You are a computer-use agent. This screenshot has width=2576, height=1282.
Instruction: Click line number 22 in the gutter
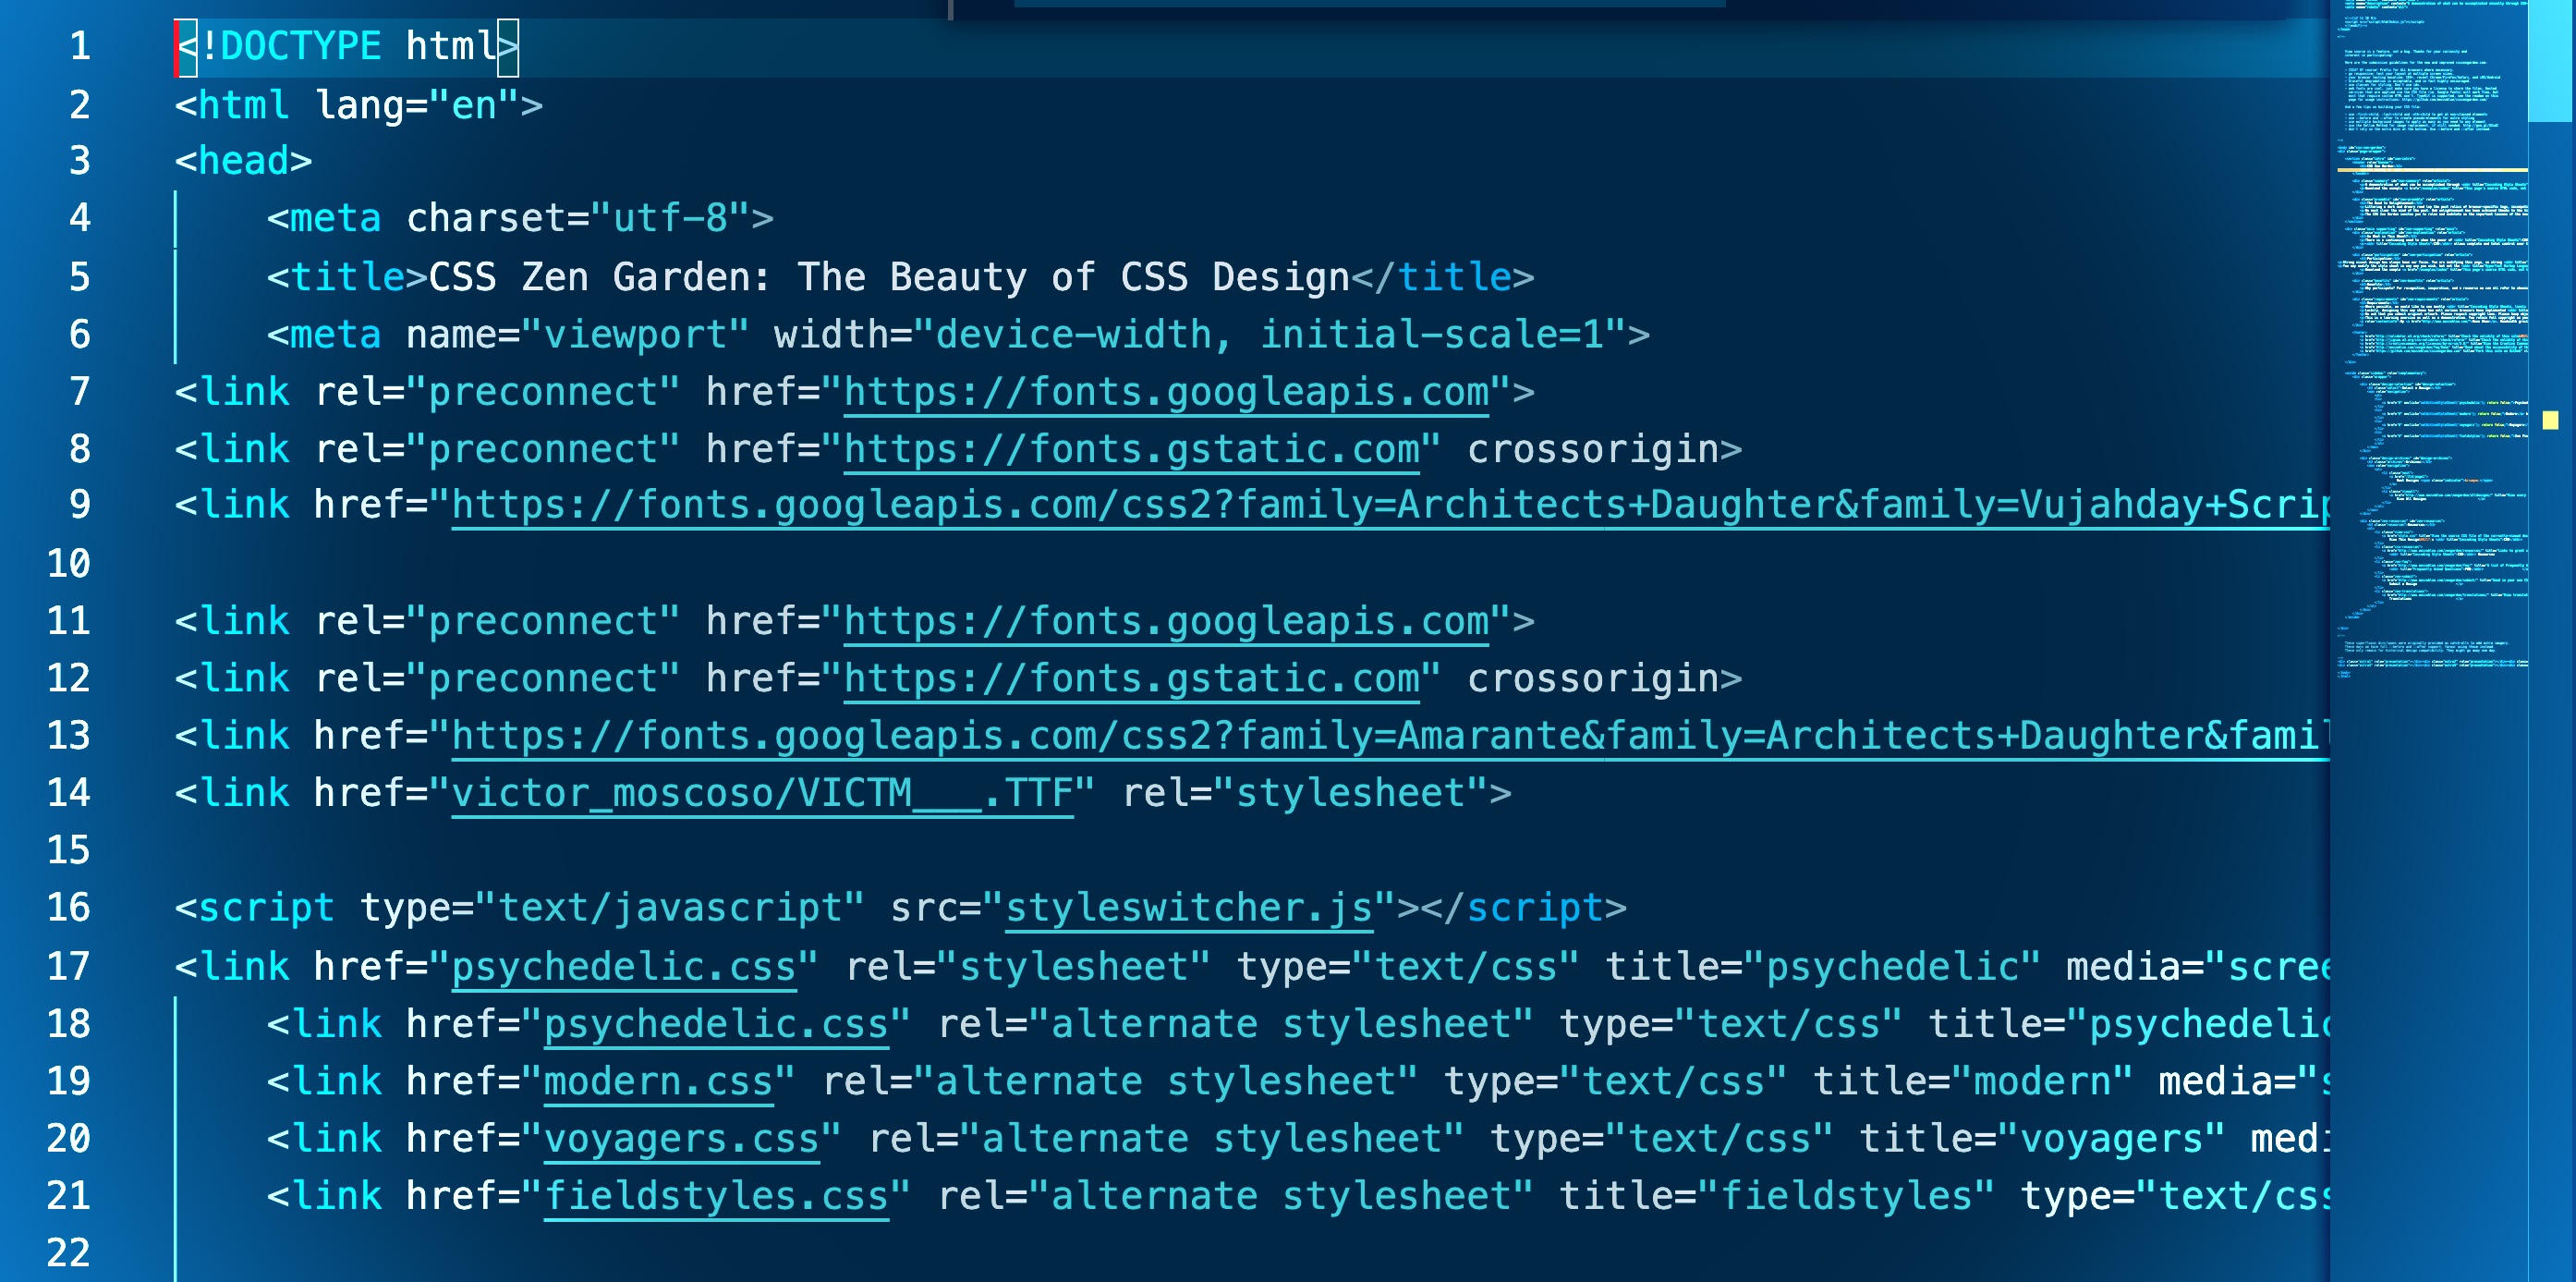pyautogui.click(x=69, y=1253)
